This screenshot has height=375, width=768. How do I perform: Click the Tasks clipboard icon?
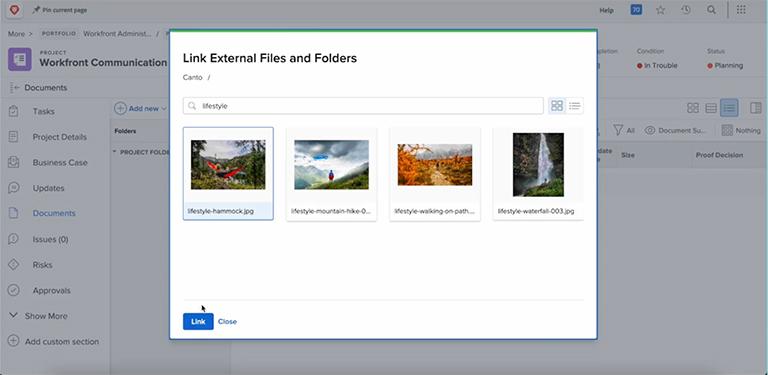pos(14,111)
